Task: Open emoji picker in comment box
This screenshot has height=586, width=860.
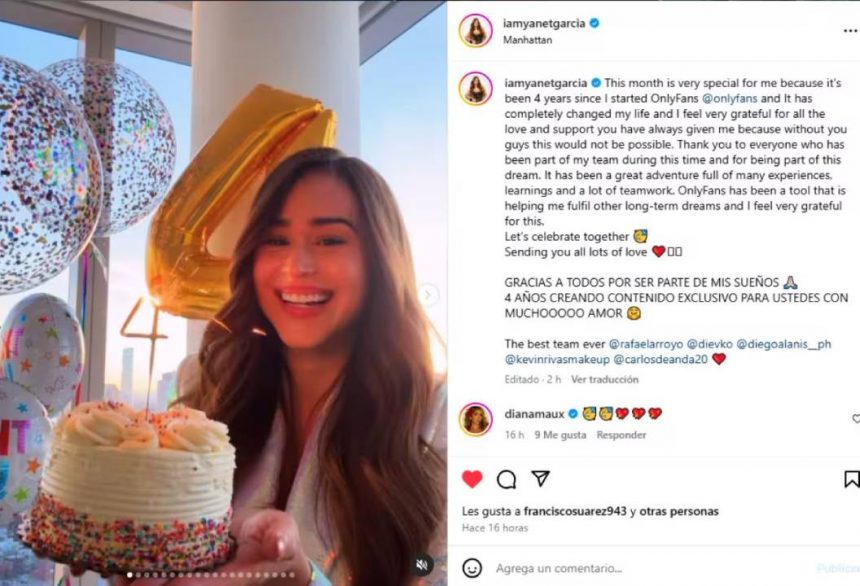Action: point(472,568)
